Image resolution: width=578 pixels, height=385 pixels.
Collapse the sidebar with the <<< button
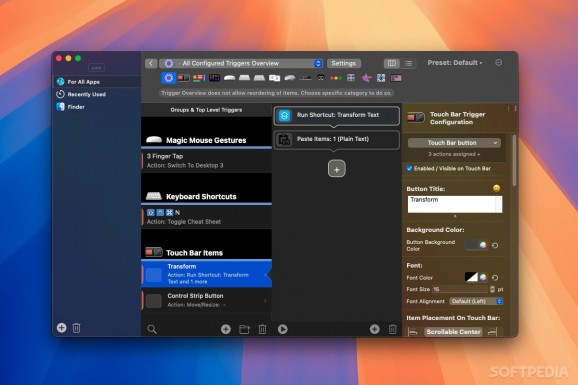(x=96, y=68)
